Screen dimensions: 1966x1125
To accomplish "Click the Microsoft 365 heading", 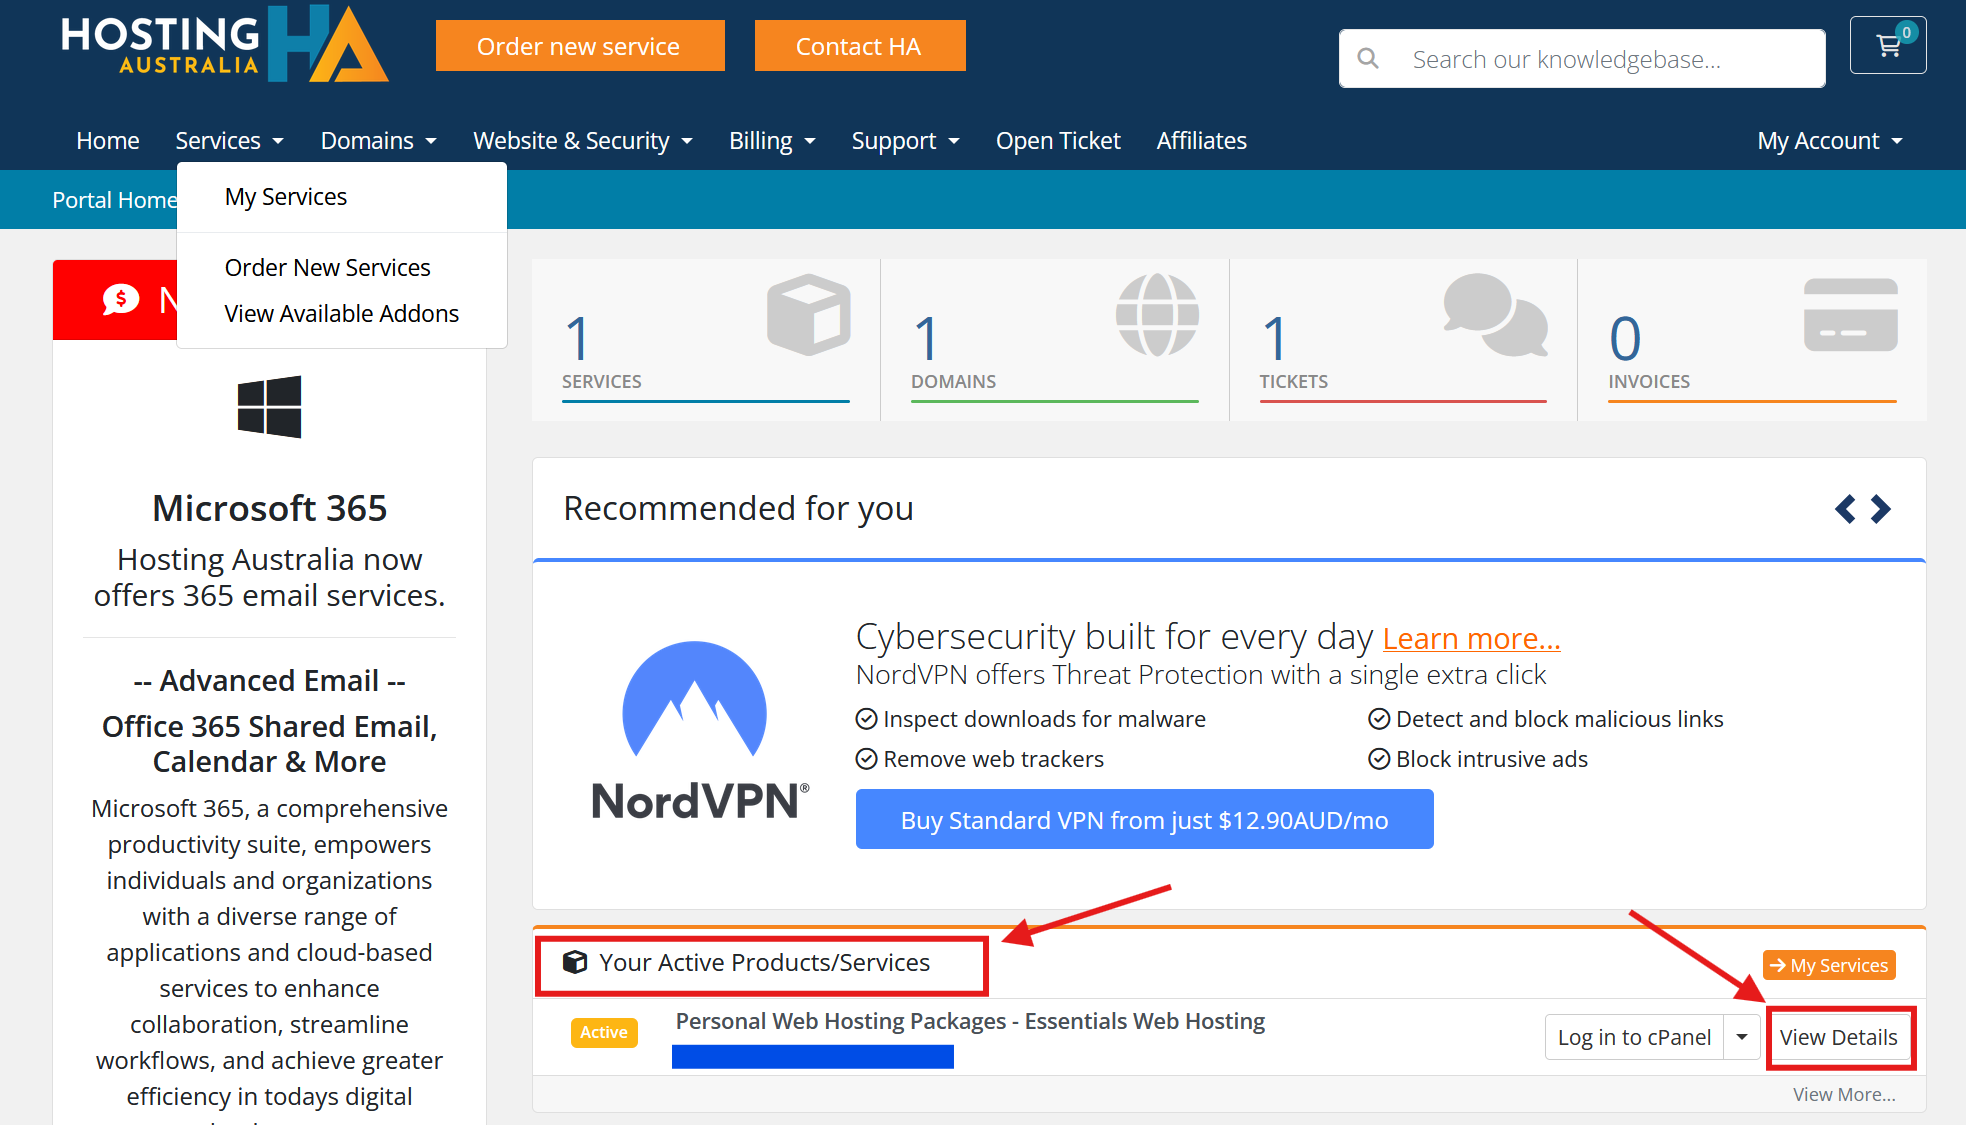I will (x=270, y=508).
